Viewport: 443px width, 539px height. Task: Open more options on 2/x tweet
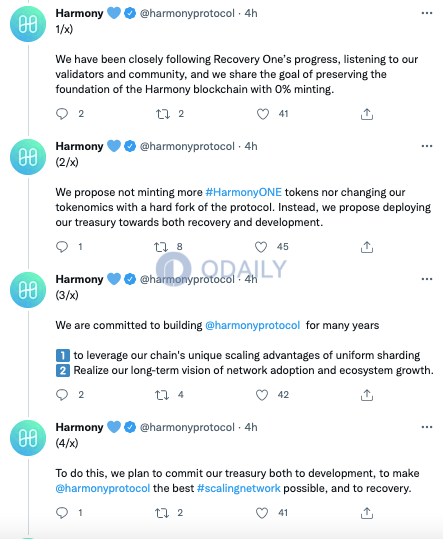tap(427, 146)
